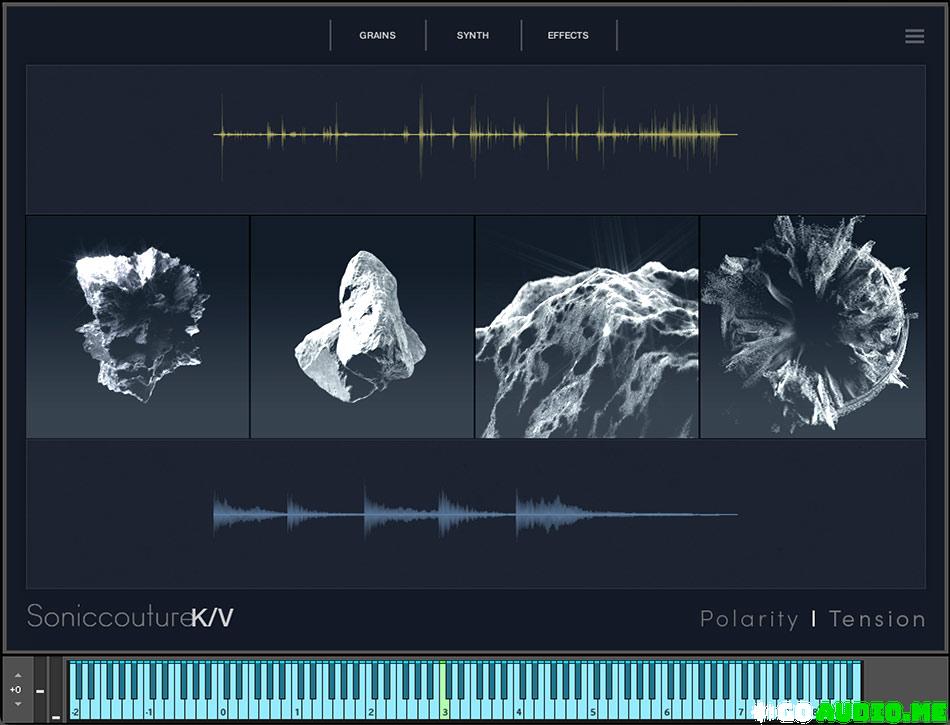Click the yellow waveform display

(476, 134)
